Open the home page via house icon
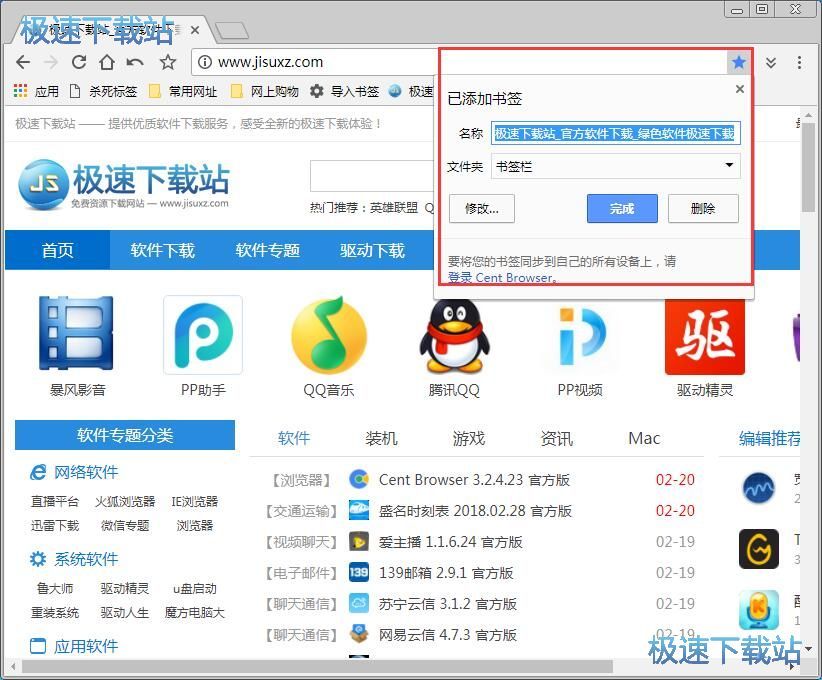This screenshot has width=822, height=680. point(107,62)
